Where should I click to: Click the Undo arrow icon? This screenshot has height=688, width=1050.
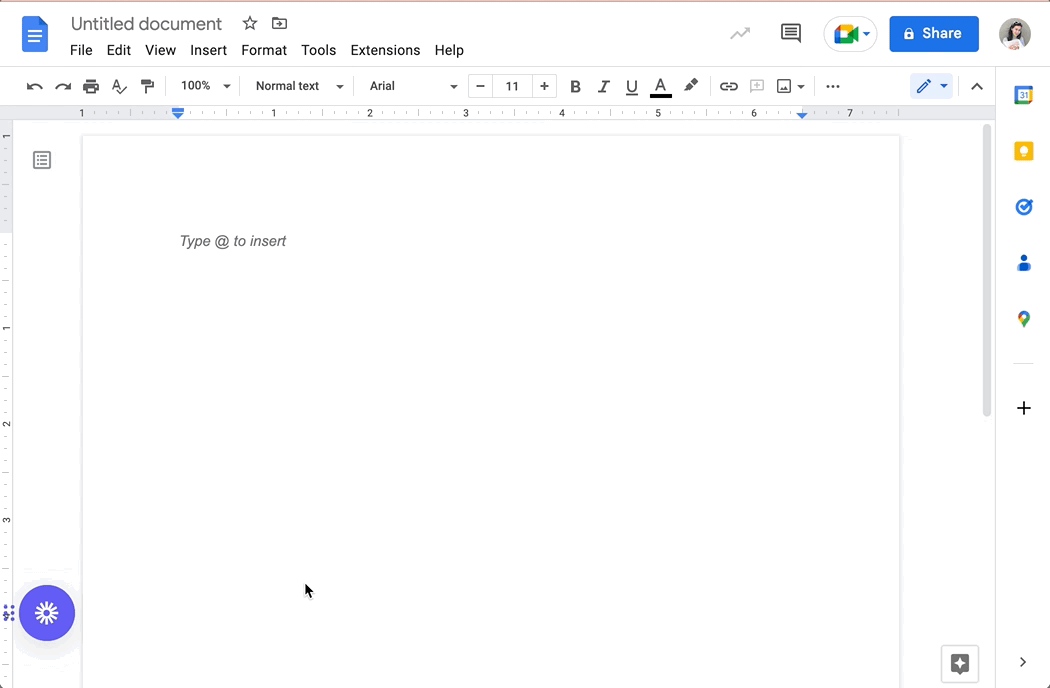coord(35,87)
